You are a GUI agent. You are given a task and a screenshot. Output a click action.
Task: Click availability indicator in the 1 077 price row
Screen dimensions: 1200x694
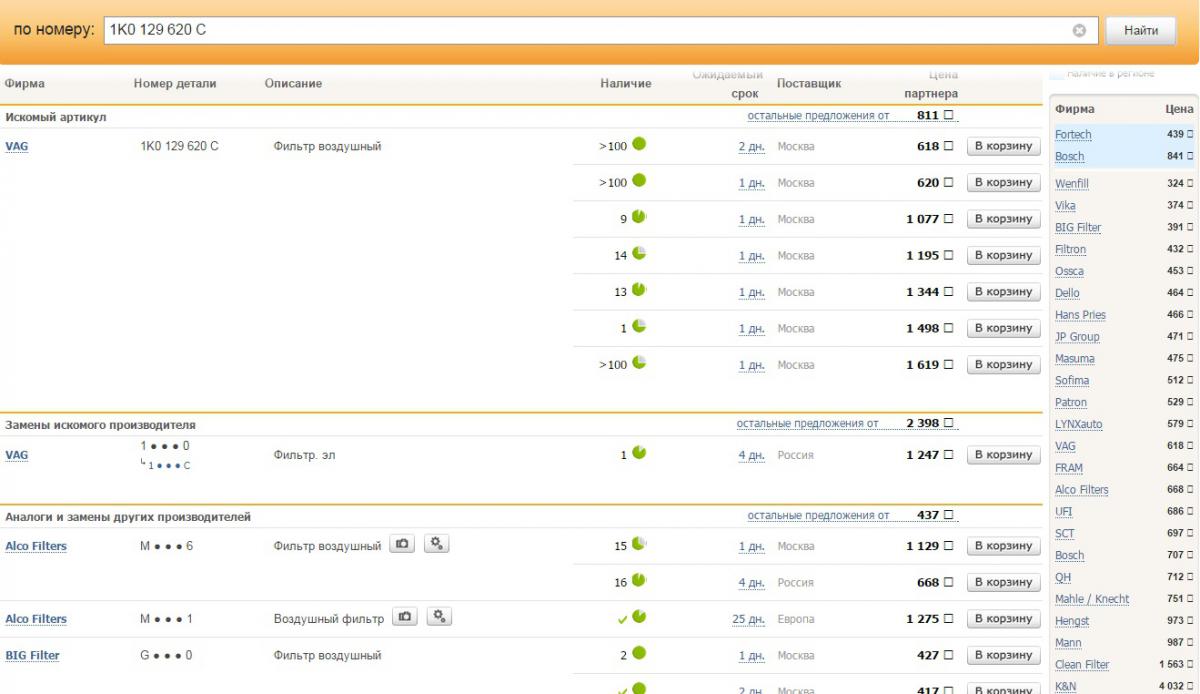(x=639, y=217)
